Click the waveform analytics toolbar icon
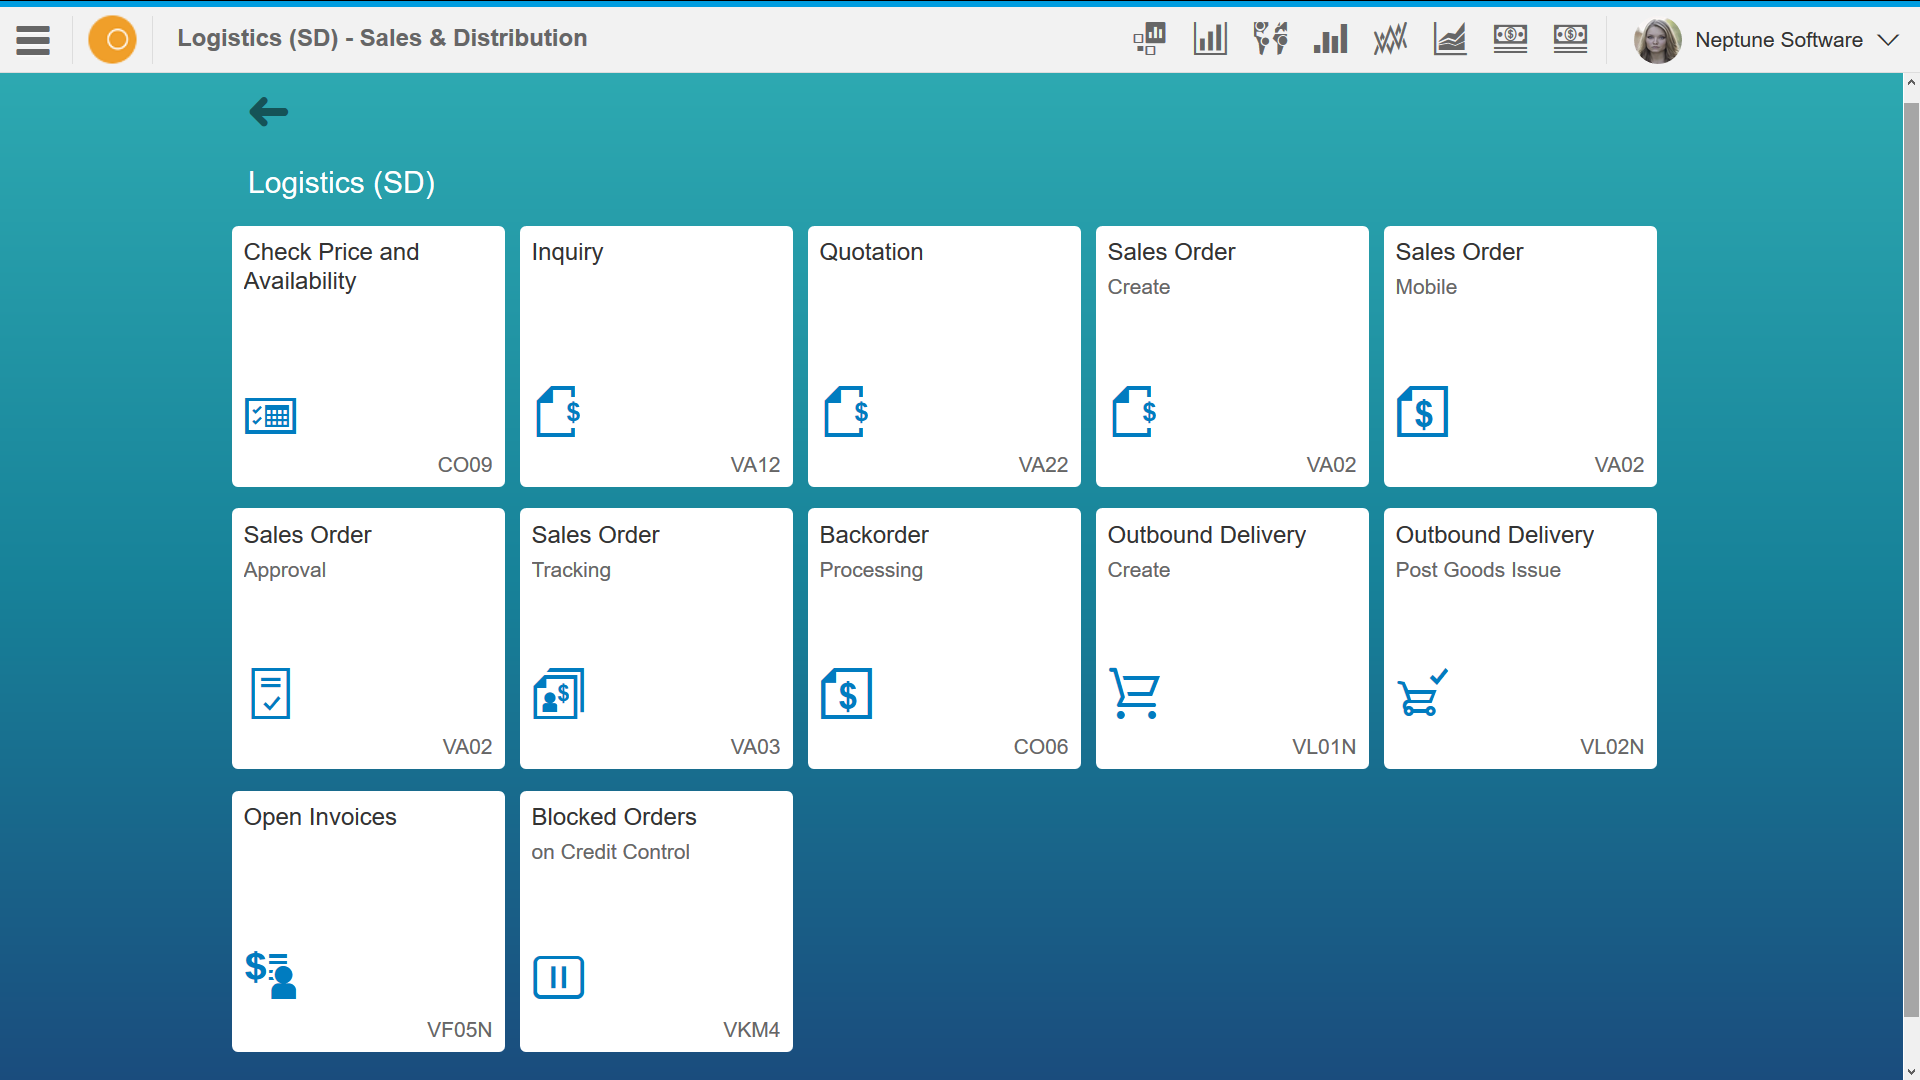 point(1389,38)
